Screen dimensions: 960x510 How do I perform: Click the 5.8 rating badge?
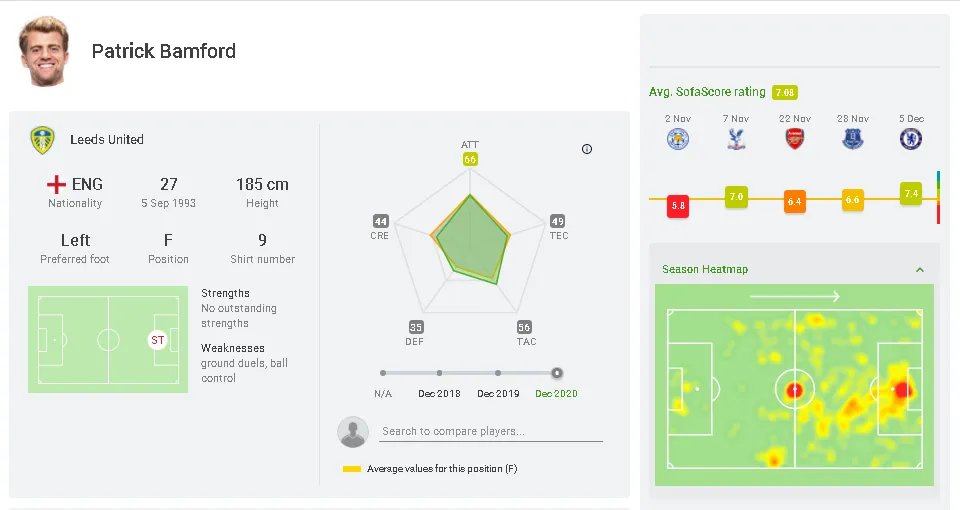(x=679, y=206)
